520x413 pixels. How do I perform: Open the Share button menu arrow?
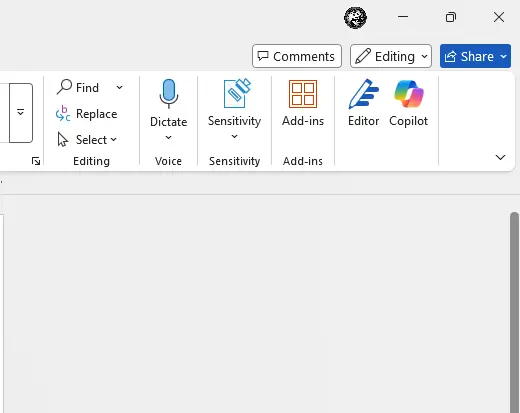[503, 56]
